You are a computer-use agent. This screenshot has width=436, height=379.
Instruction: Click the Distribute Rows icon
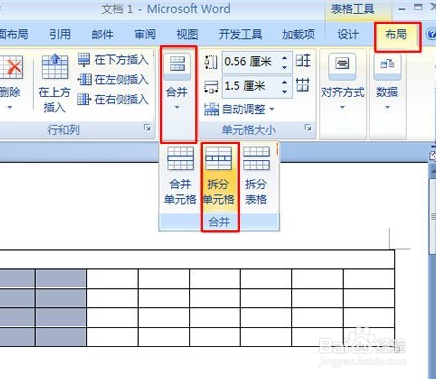tap(303, 61)
